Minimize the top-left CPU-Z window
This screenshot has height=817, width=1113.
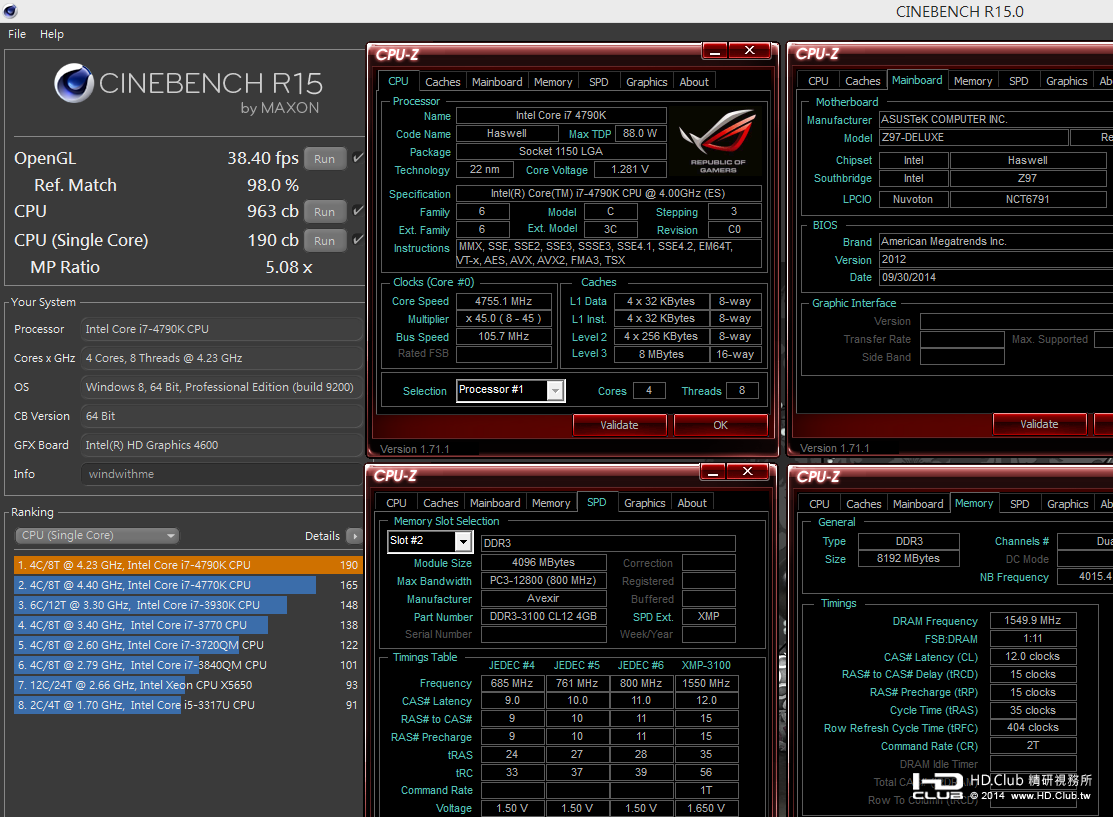pos(715,51)
